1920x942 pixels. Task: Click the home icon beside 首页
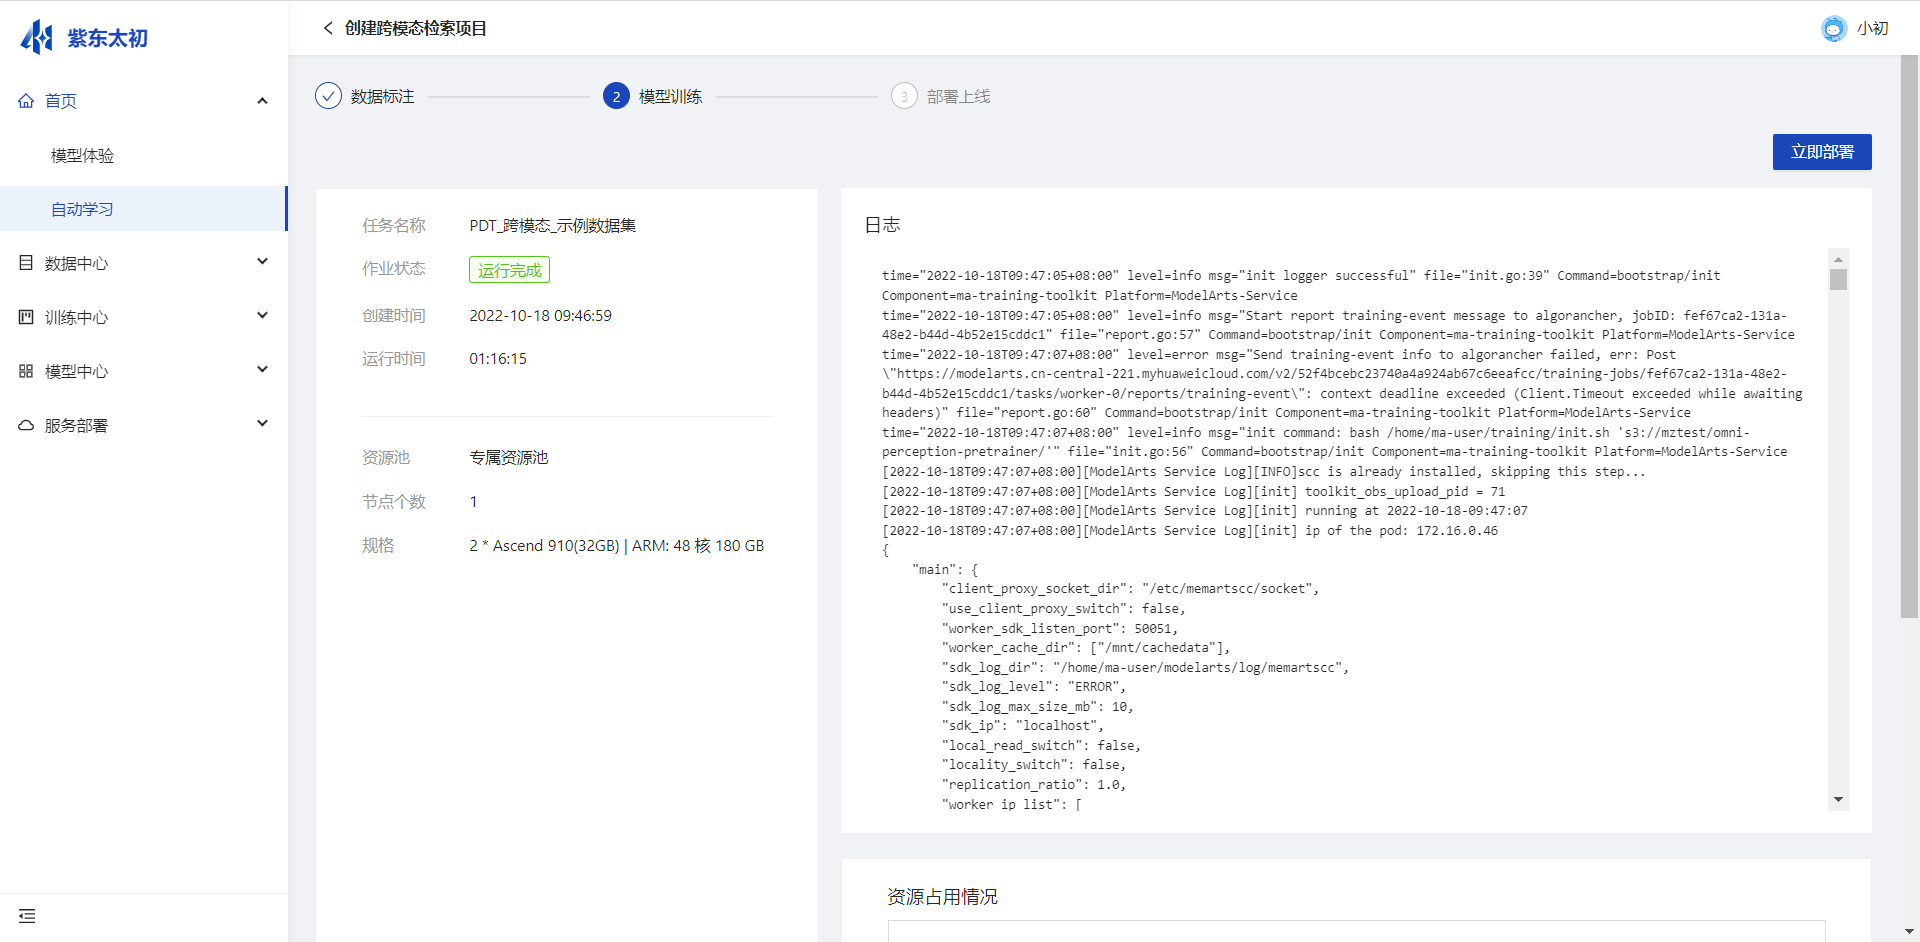(x=26, y=100)
